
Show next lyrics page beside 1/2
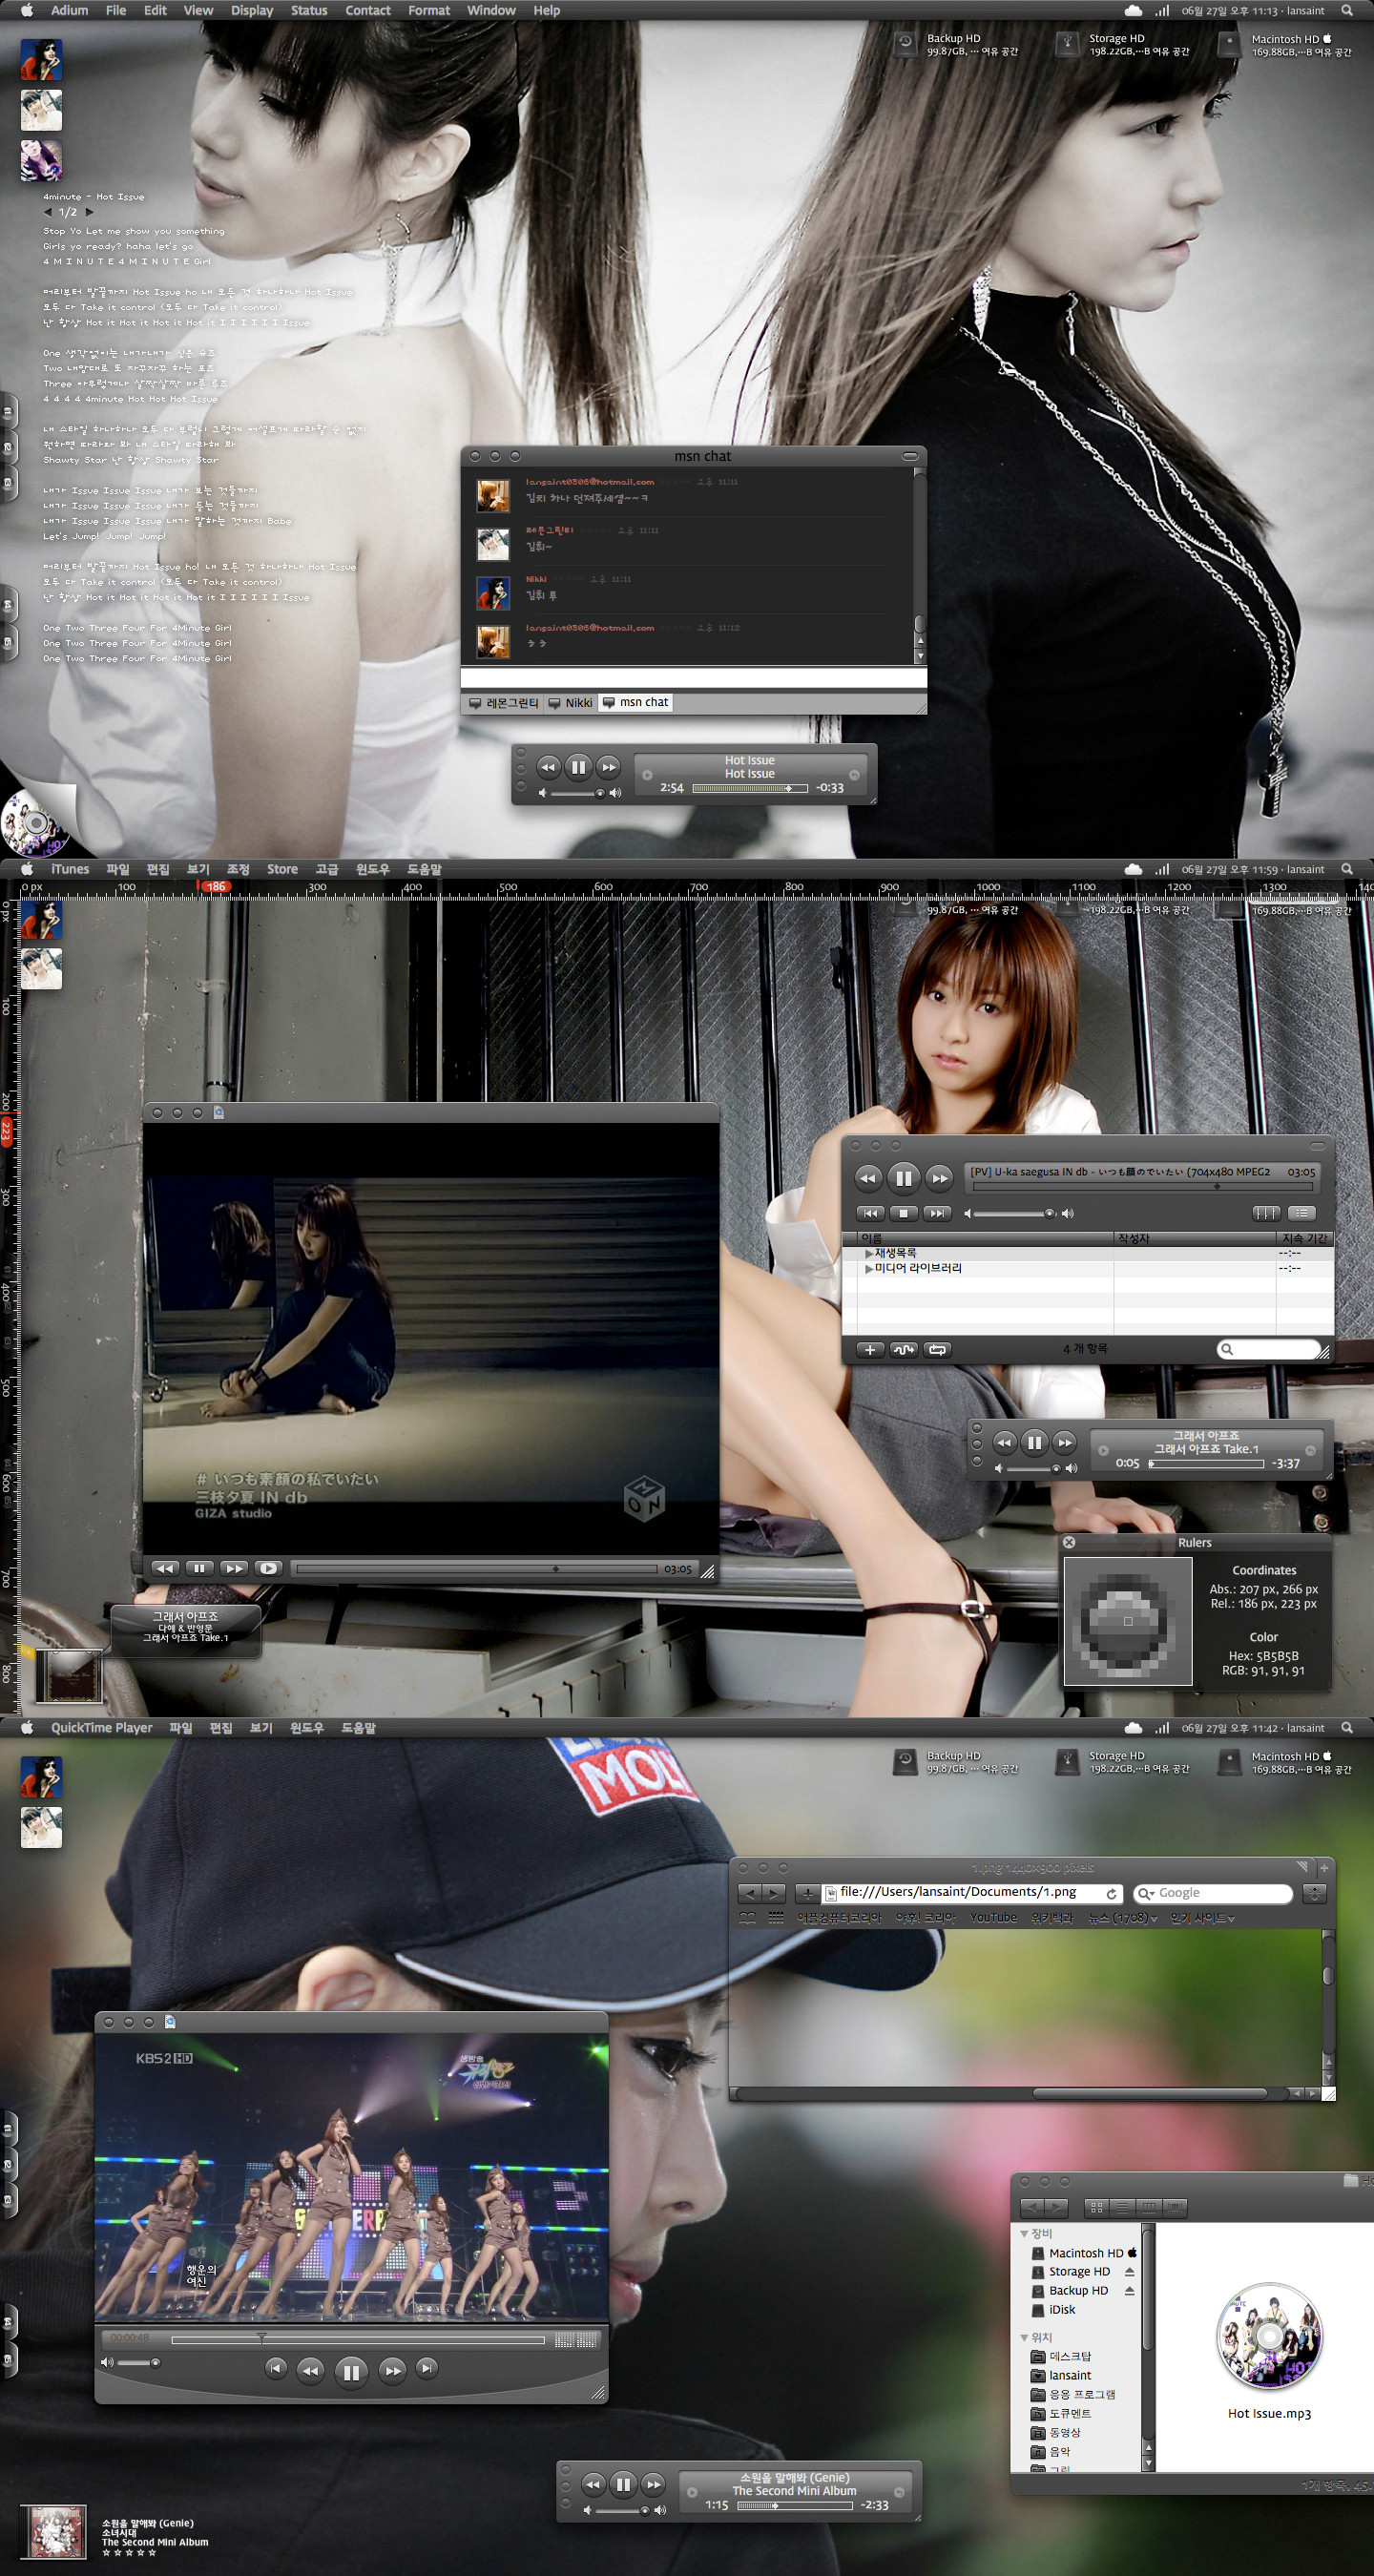coord(89,212)
